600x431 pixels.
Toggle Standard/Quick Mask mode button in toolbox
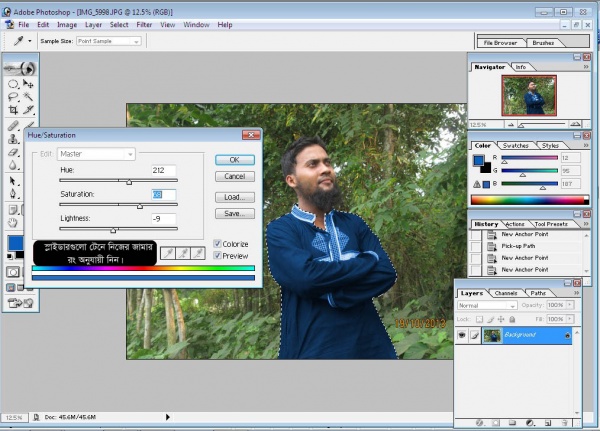[13, 272]
